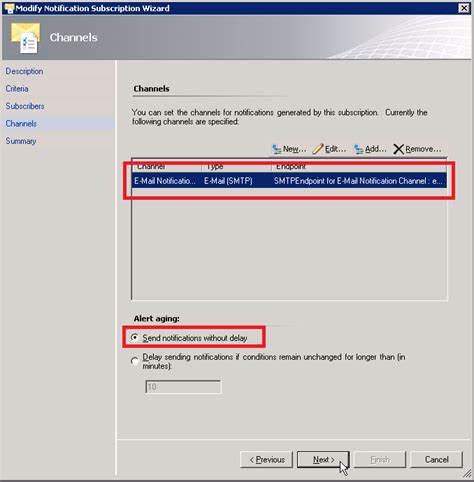This screenshot has width=474, height=482.
Task: Open the Description wizard step
Action: pos(24,71)
